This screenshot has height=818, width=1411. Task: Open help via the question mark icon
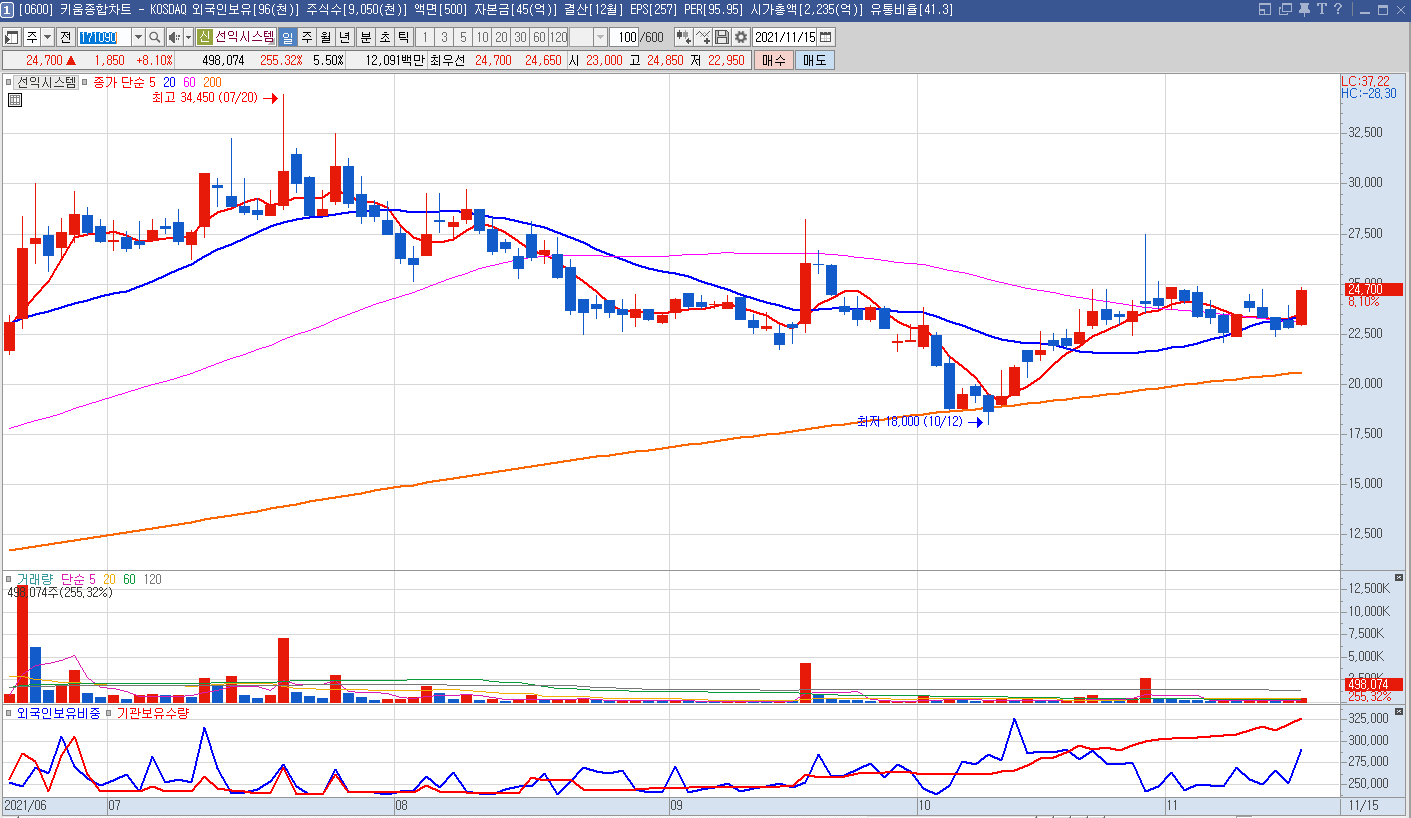[x=1338, y=9]
